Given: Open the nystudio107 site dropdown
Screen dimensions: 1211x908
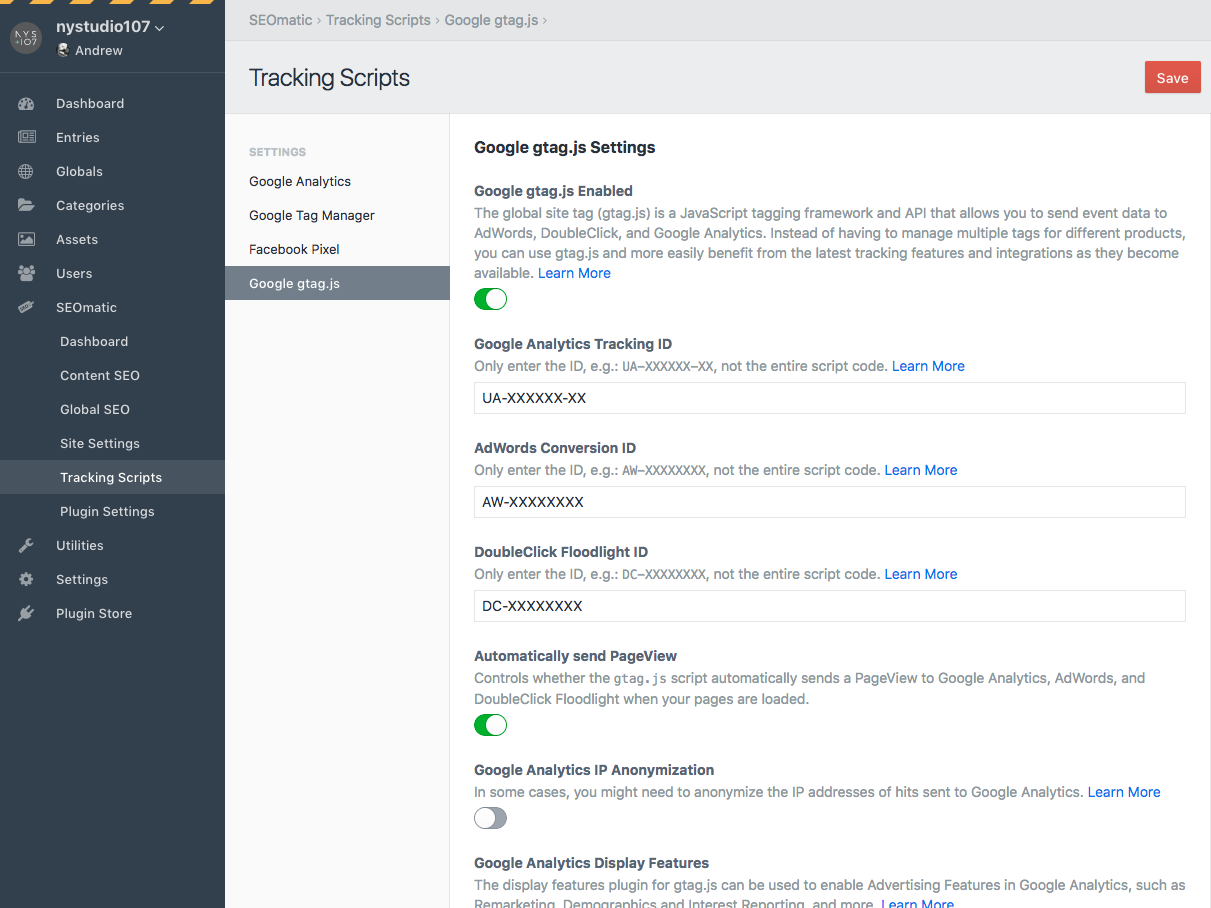Looking at the screenshot, I should [x=110, y=28].
